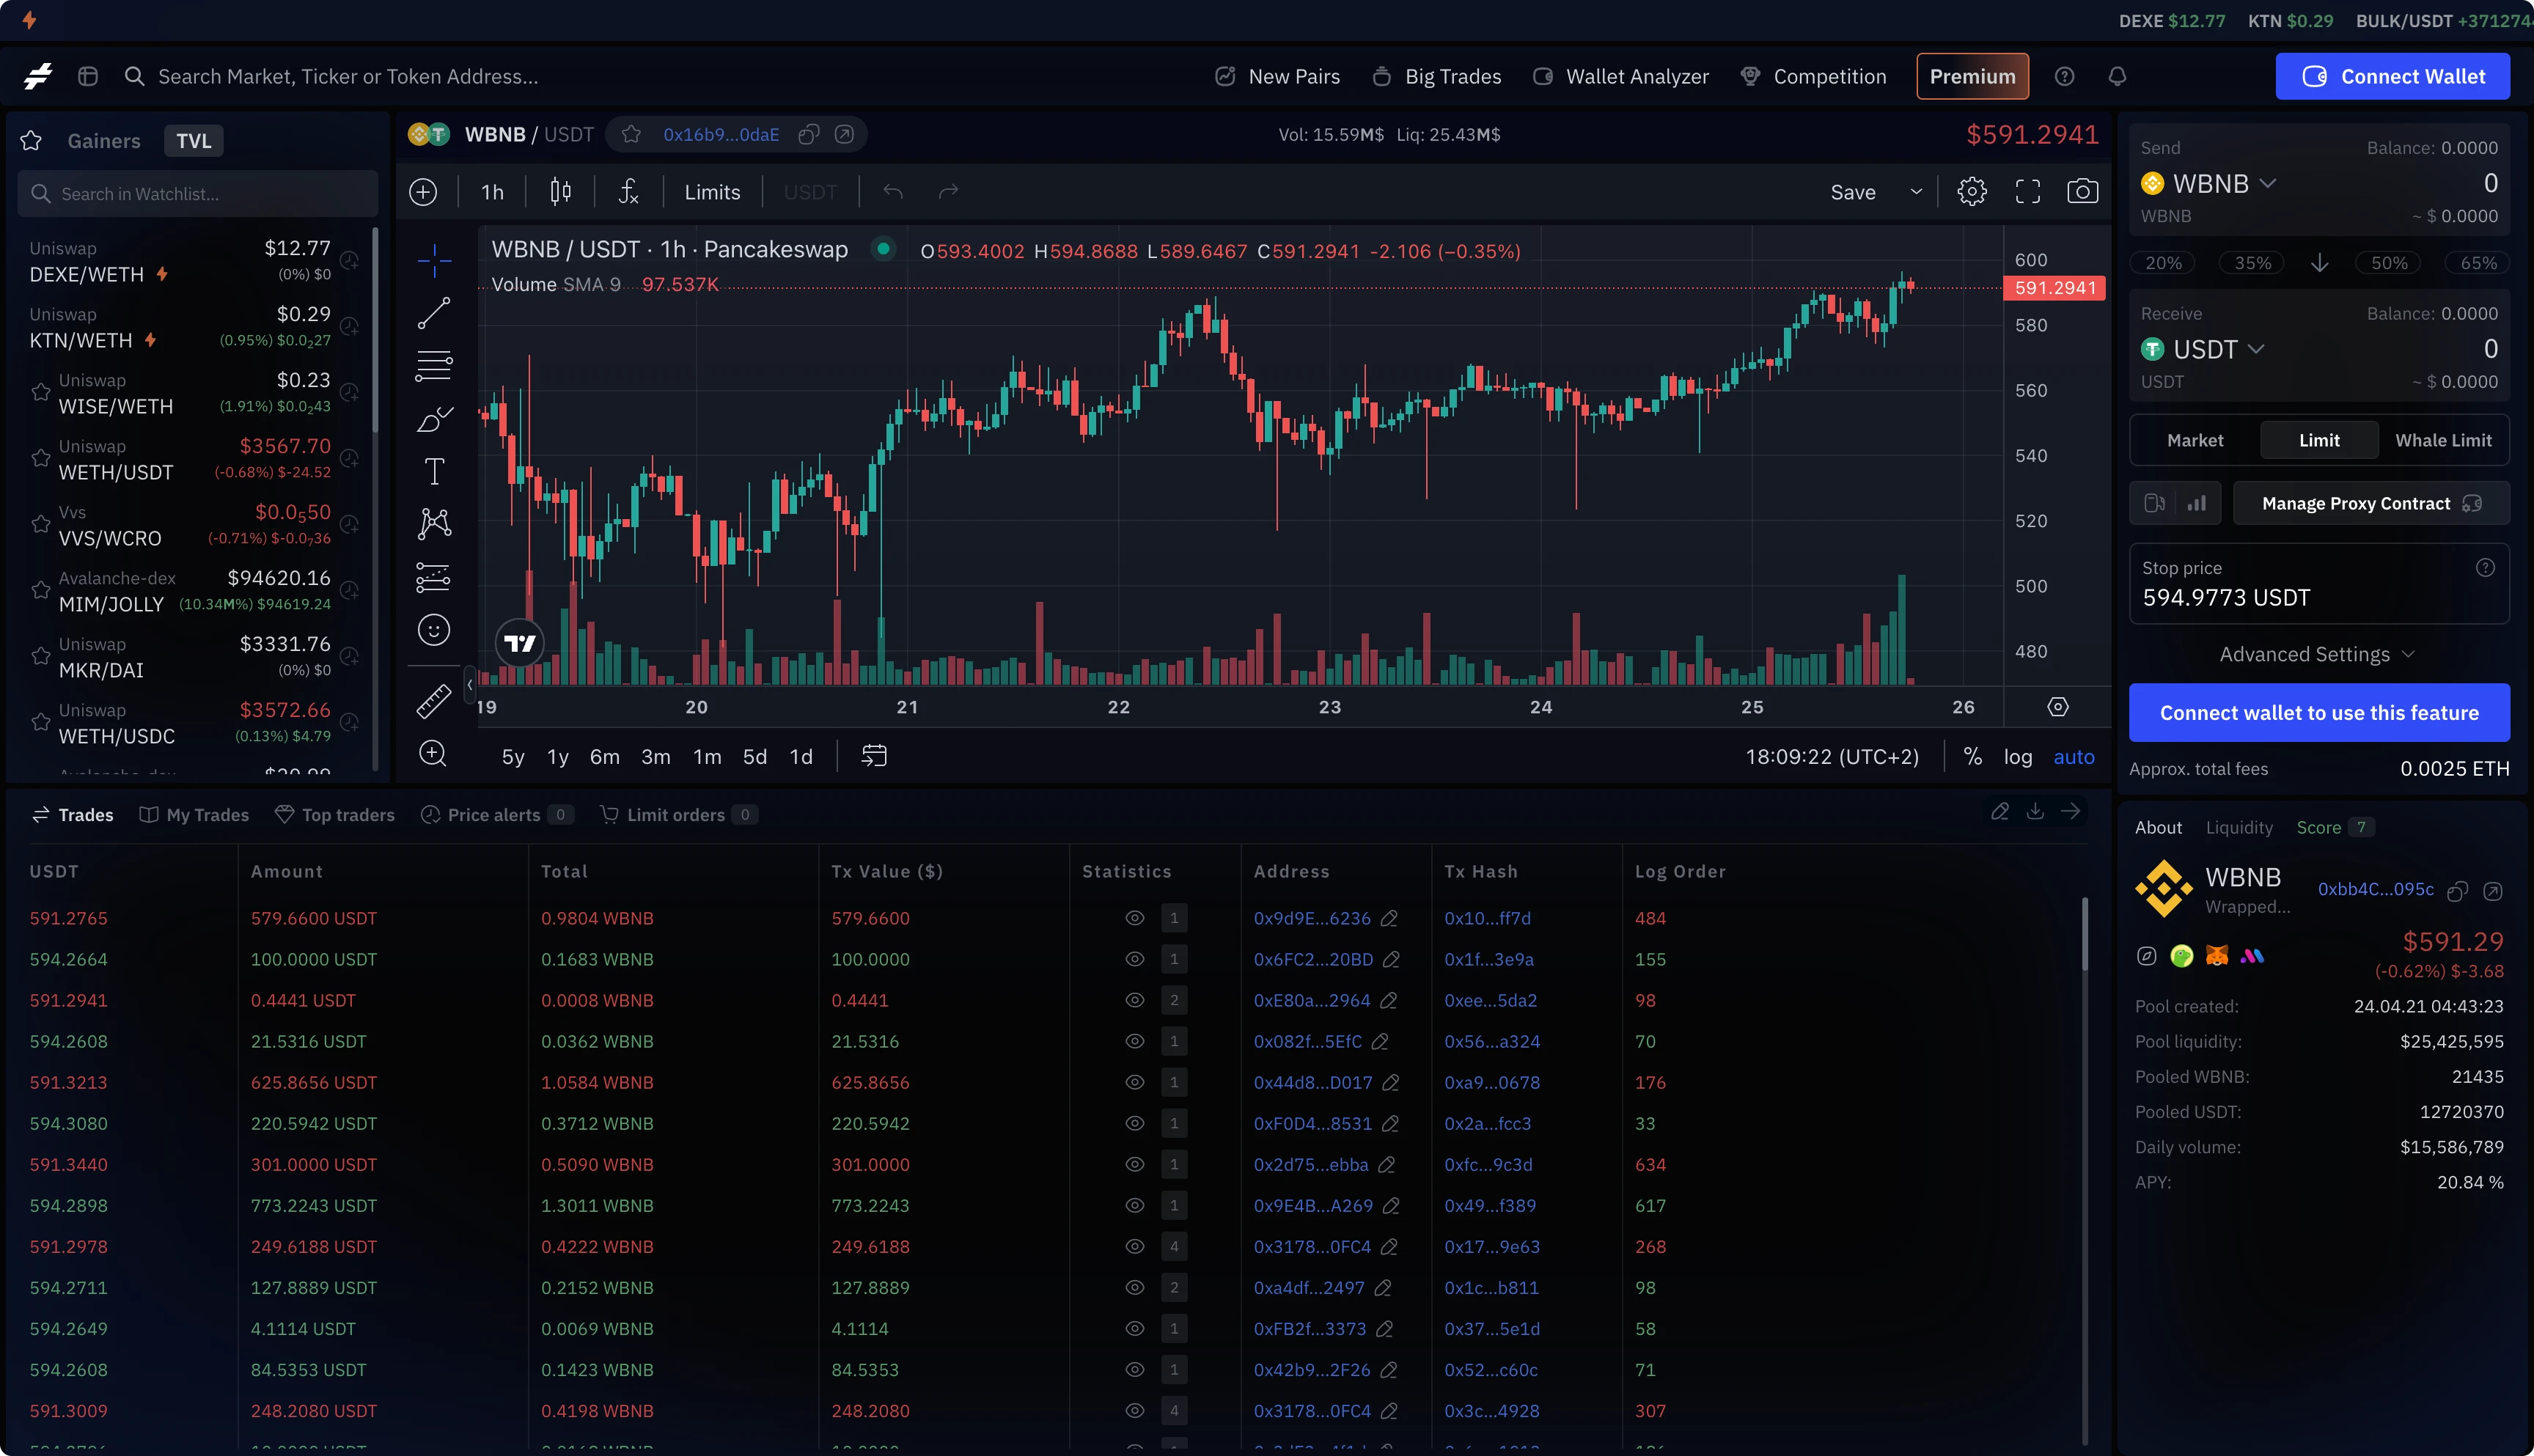Open the forecasting and measurement tools

coord(434,577)
